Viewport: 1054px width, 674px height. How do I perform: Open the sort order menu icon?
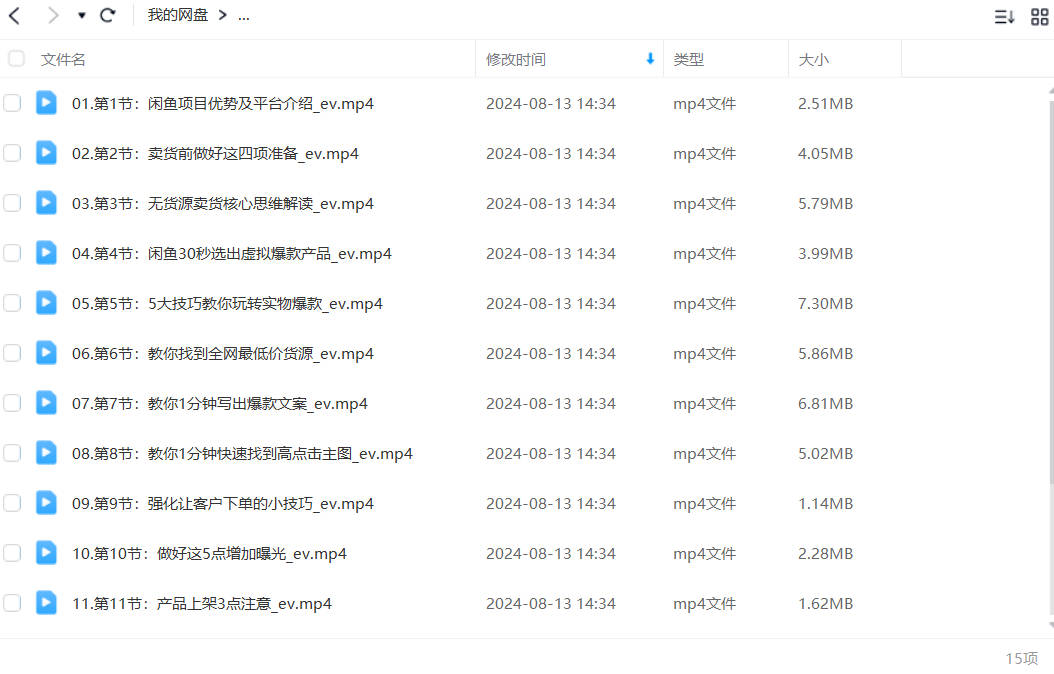1004,17
